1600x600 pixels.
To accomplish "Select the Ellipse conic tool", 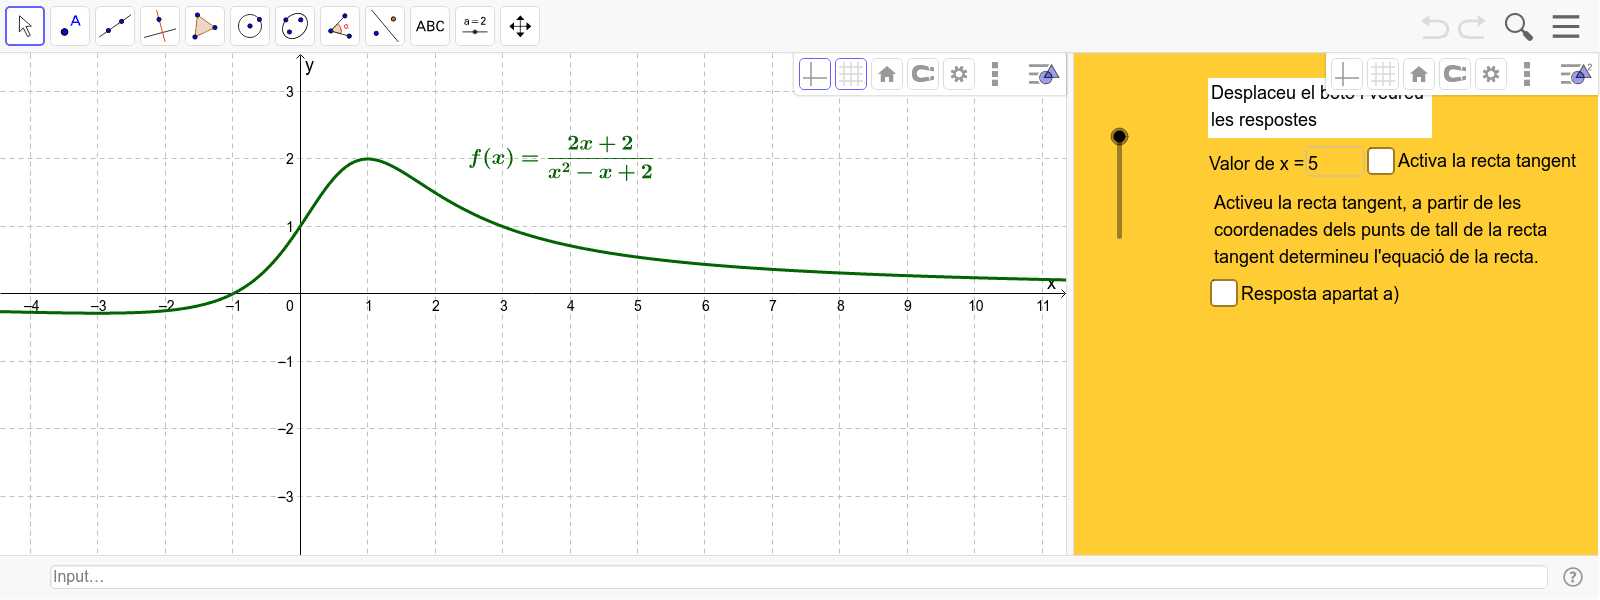I will coord(295,26).
